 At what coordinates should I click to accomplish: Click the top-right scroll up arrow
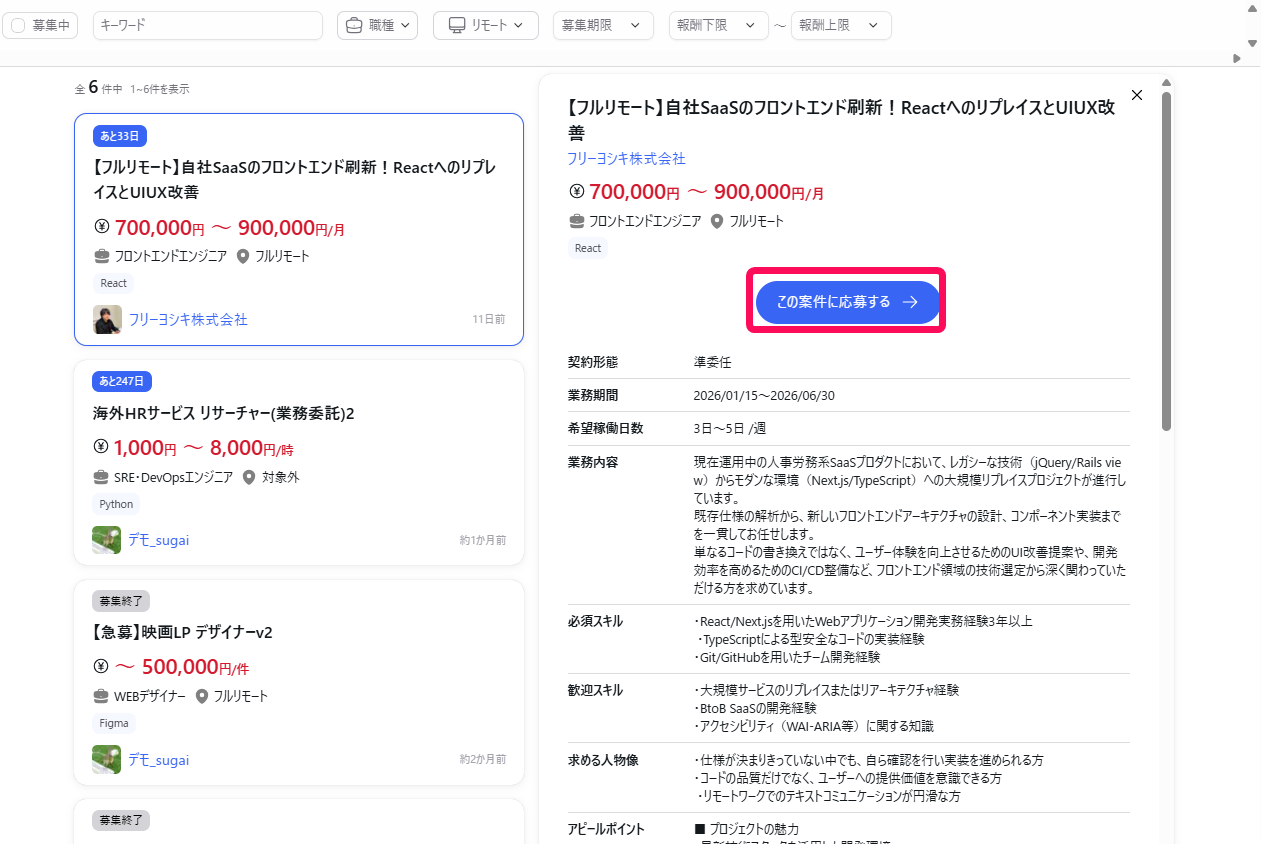pyautogui.click(x=1252, y=9)
